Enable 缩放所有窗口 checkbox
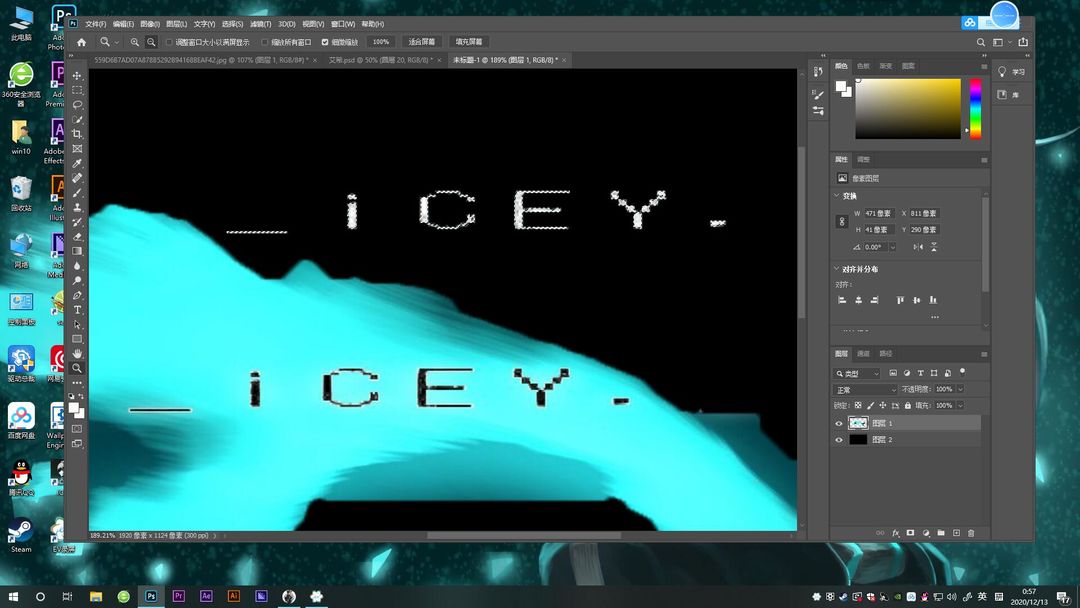Viewport: 1080px width, 608px height. point(264,42)
